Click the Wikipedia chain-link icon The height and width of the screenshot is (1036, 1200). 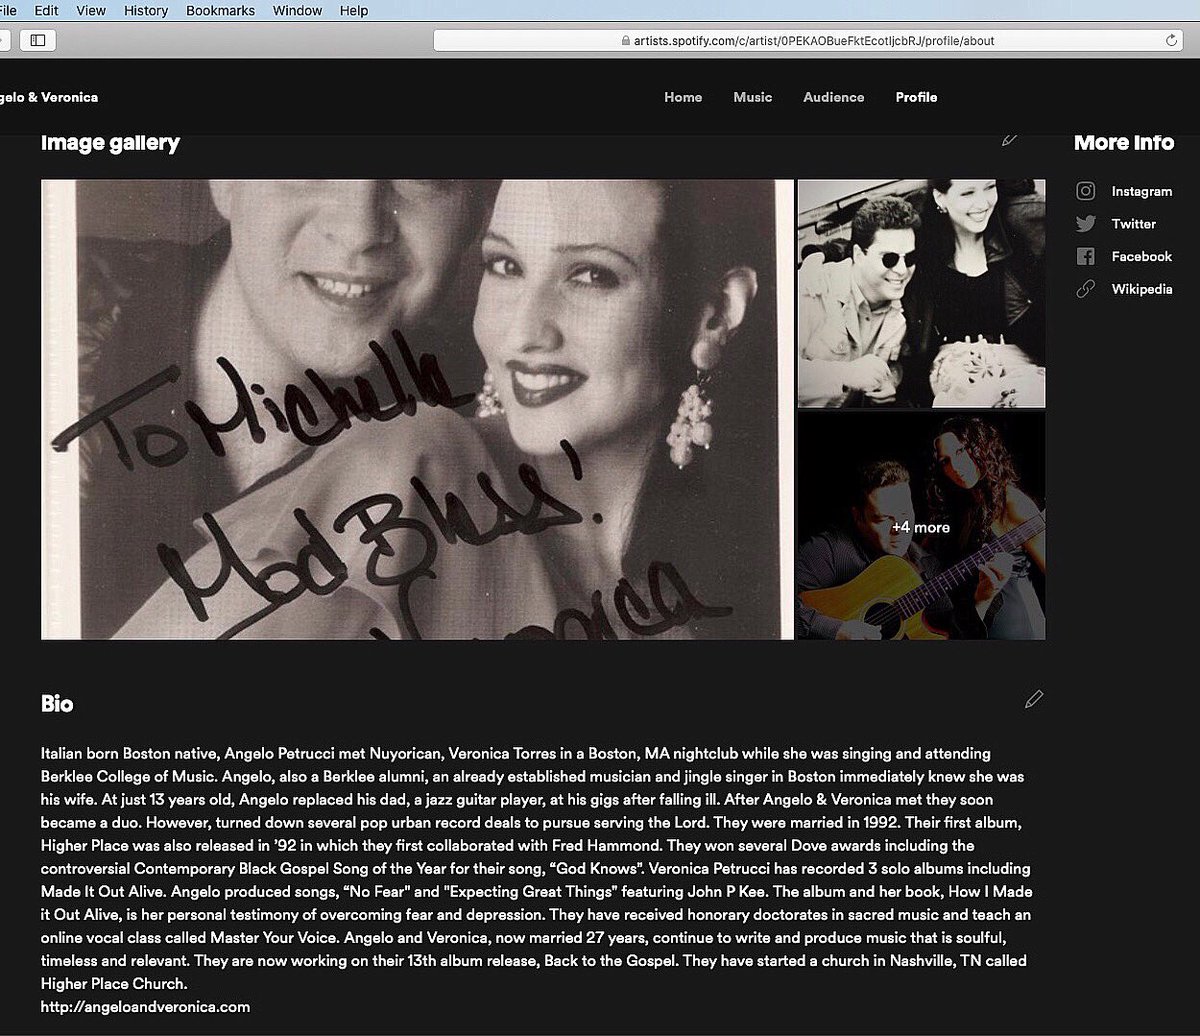pyautogui.click(x=1086, y=289)
